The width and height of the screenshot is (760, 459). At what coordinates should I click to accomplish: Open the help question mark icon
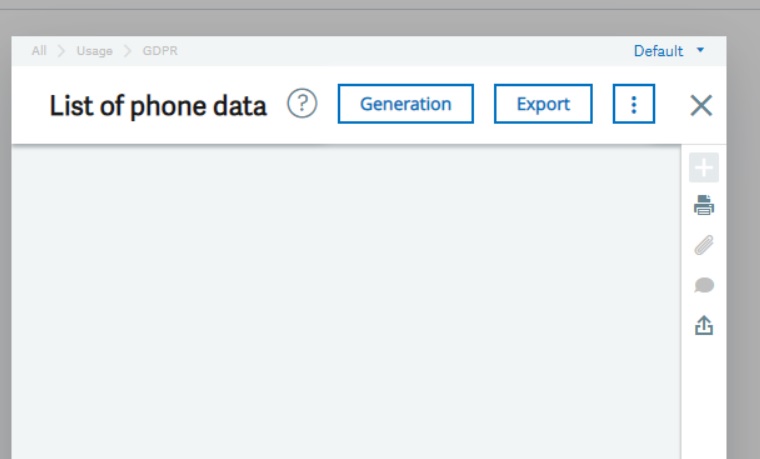pos(302,104)
